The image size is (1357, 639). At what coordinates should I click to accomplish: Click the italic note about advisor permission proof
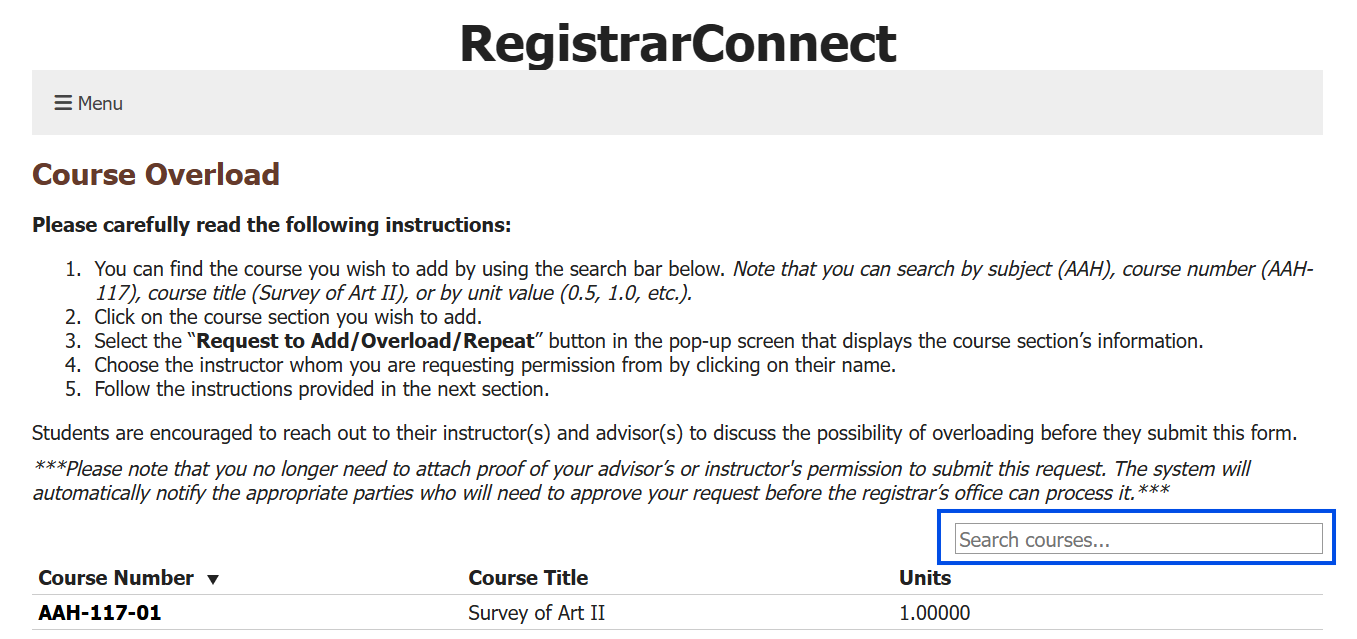click(x=640, y=480)
